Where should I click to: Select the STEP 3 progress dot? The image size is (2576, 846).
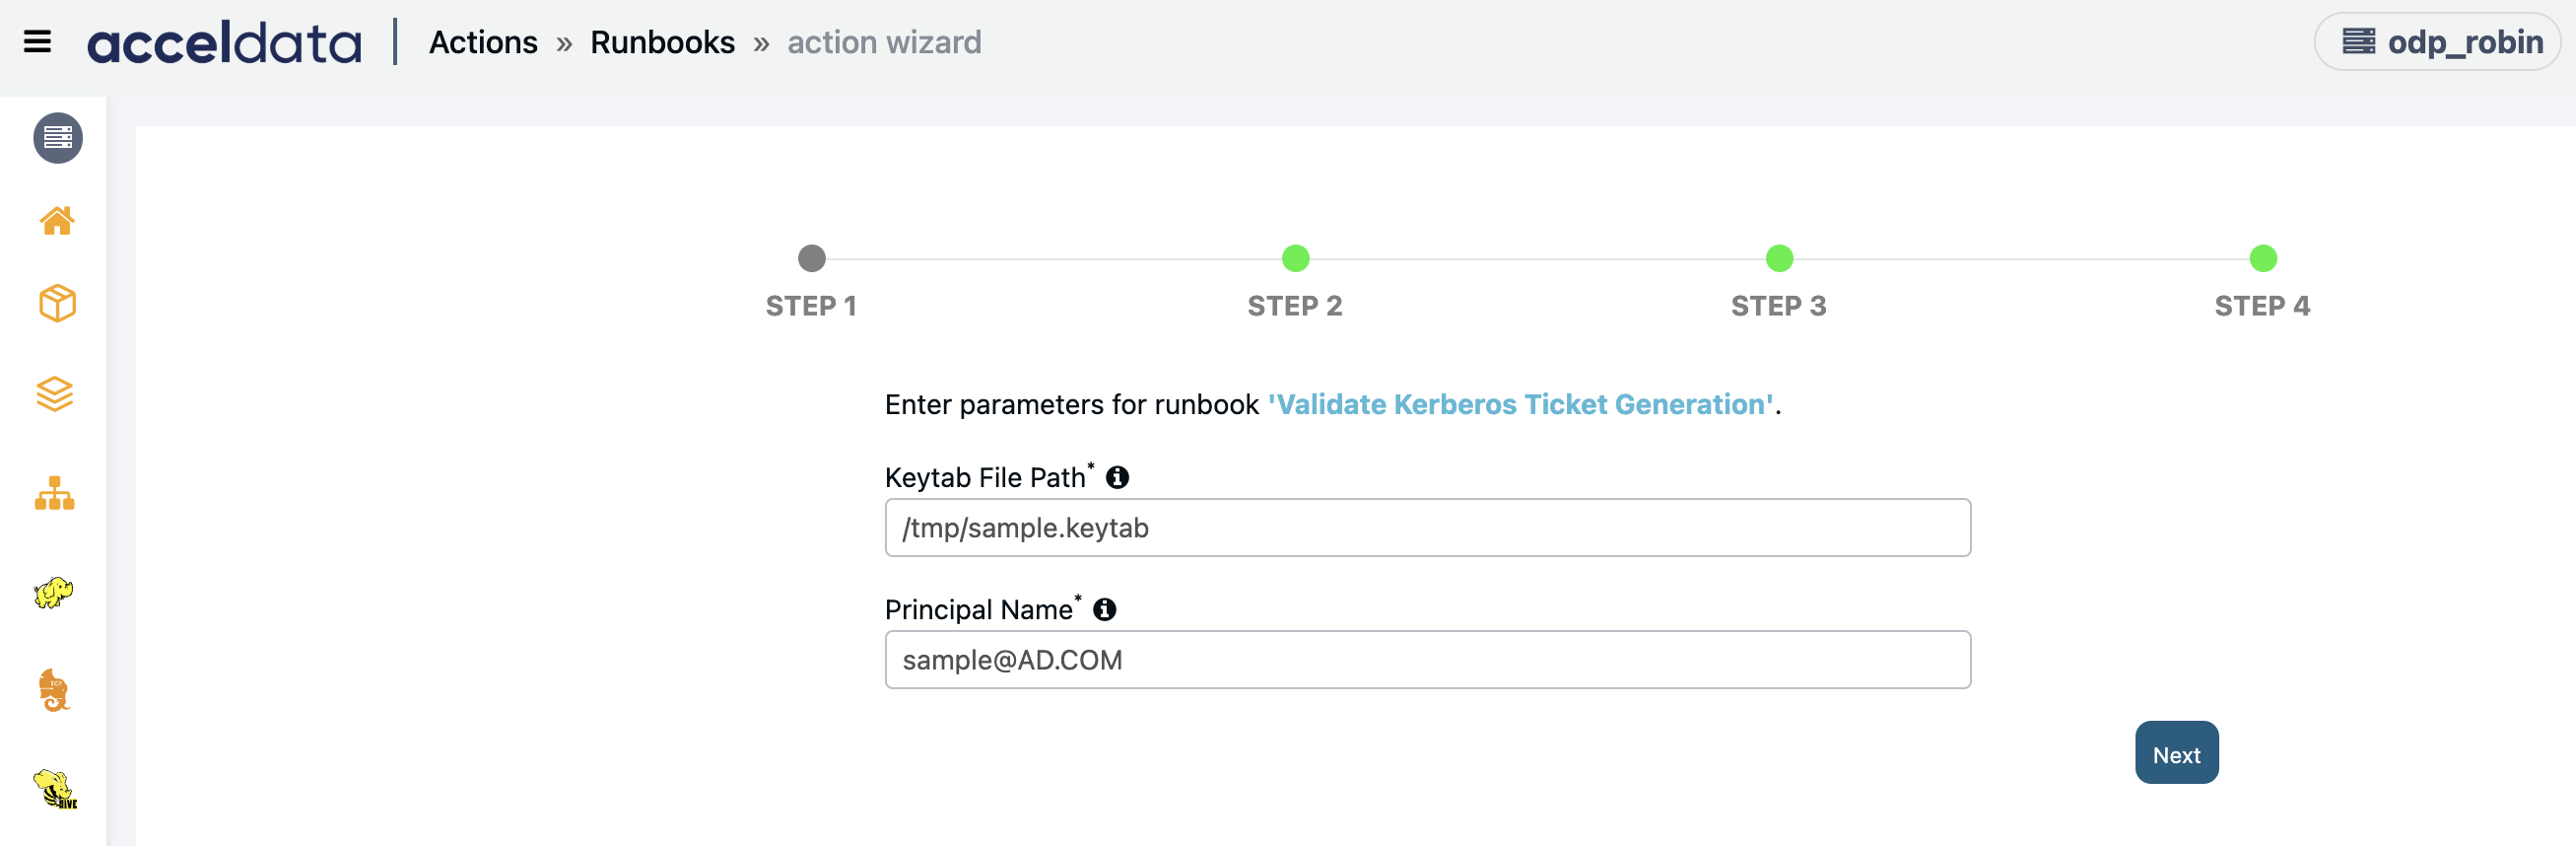pos(1779,259)
